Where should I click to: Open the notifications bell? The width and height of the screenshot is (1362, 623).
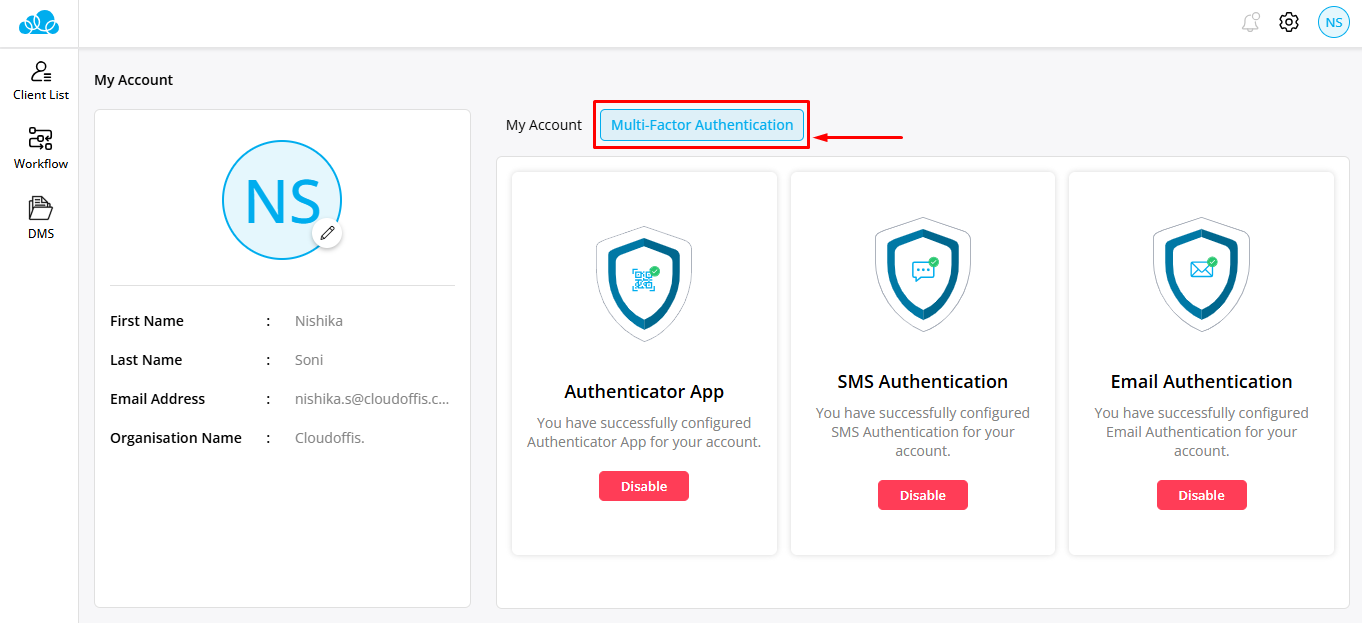(x=1250, y=22)
